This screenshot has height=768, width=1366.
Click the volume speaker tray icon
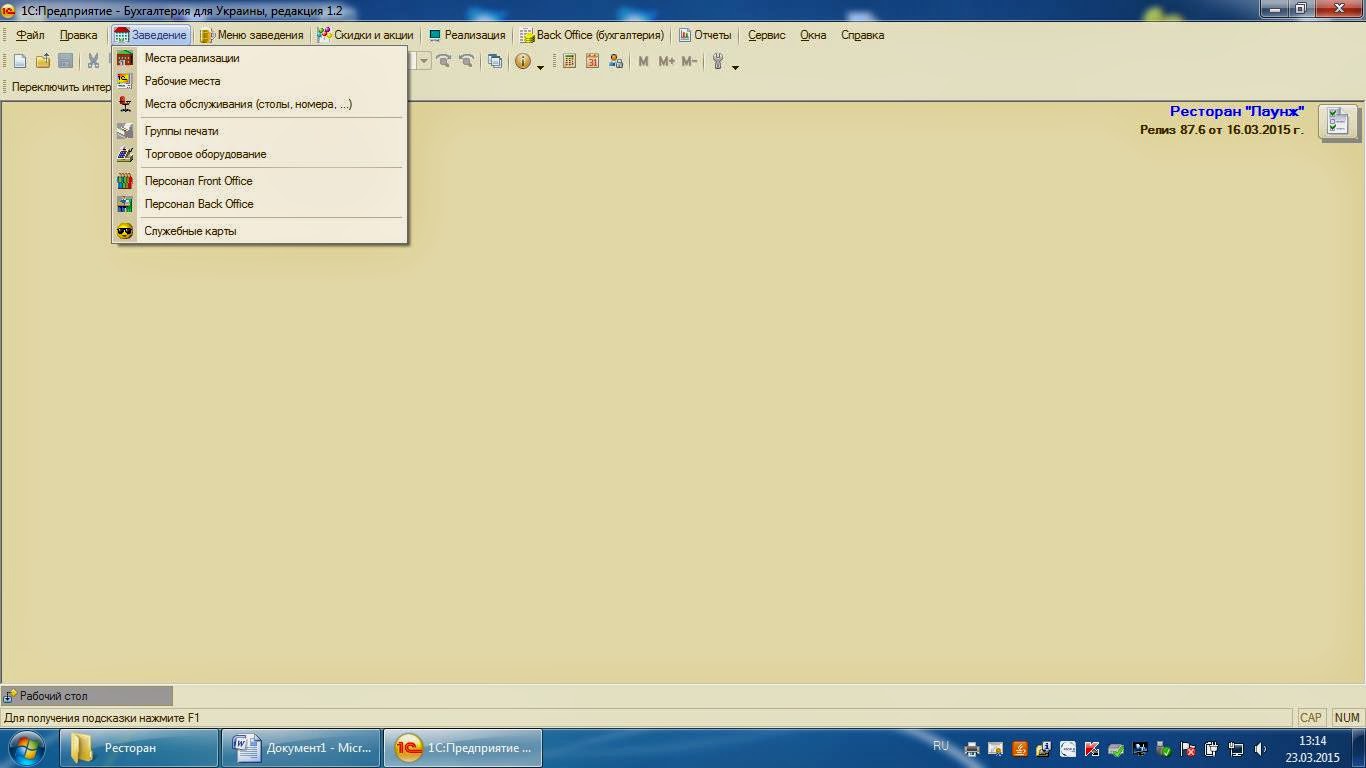point(1259,749)
